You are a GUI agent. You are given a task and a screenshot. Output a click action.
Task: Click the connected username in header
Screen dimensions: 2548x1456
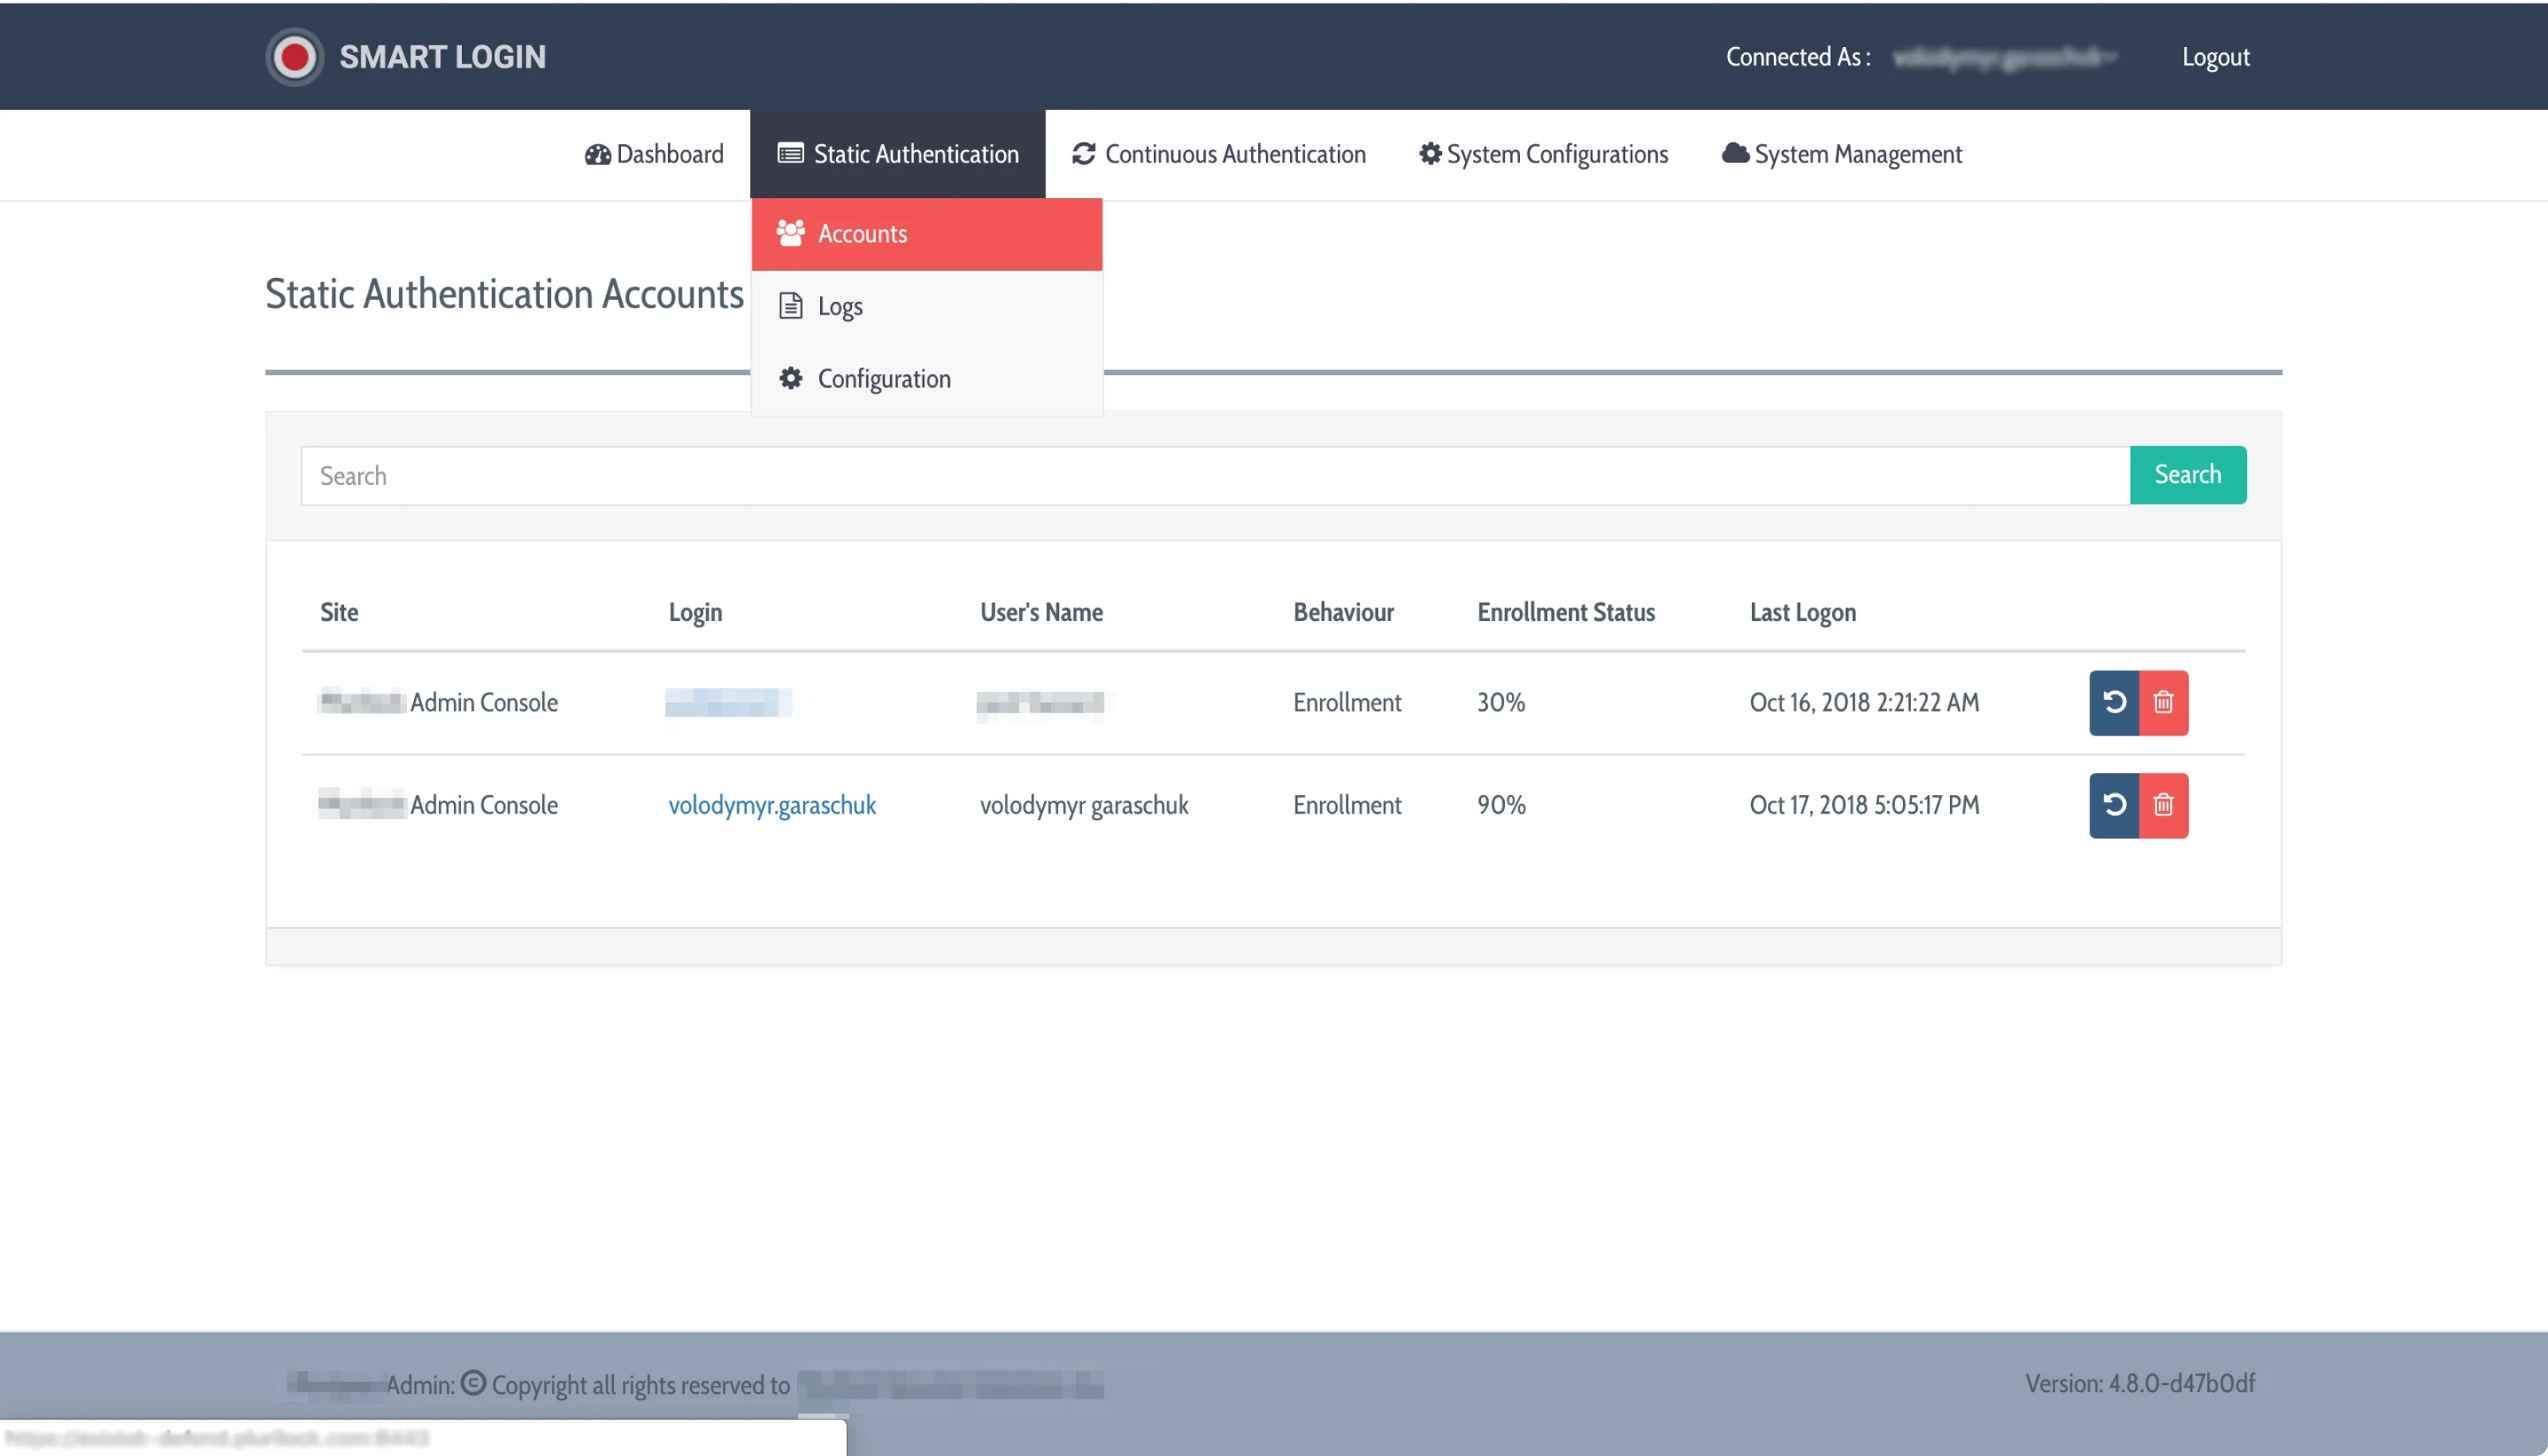[x=2003, y=57]
